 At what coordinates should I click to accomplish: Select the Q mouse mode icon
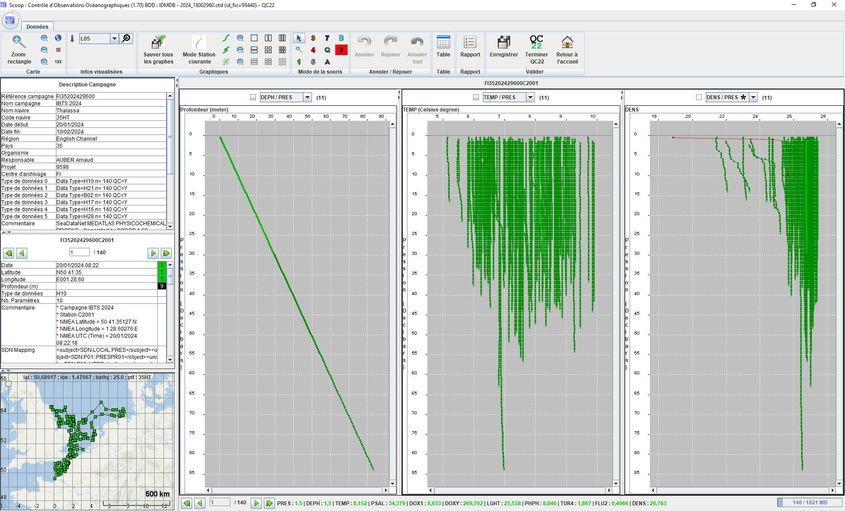(x=327, y=50)
